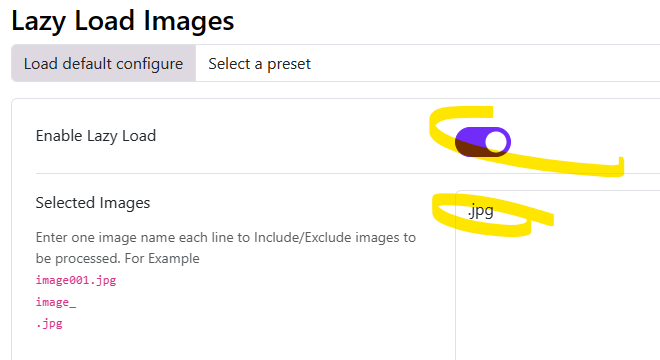Open the Select a preset dropdown
660x360 pixels.
pos(428,63)
